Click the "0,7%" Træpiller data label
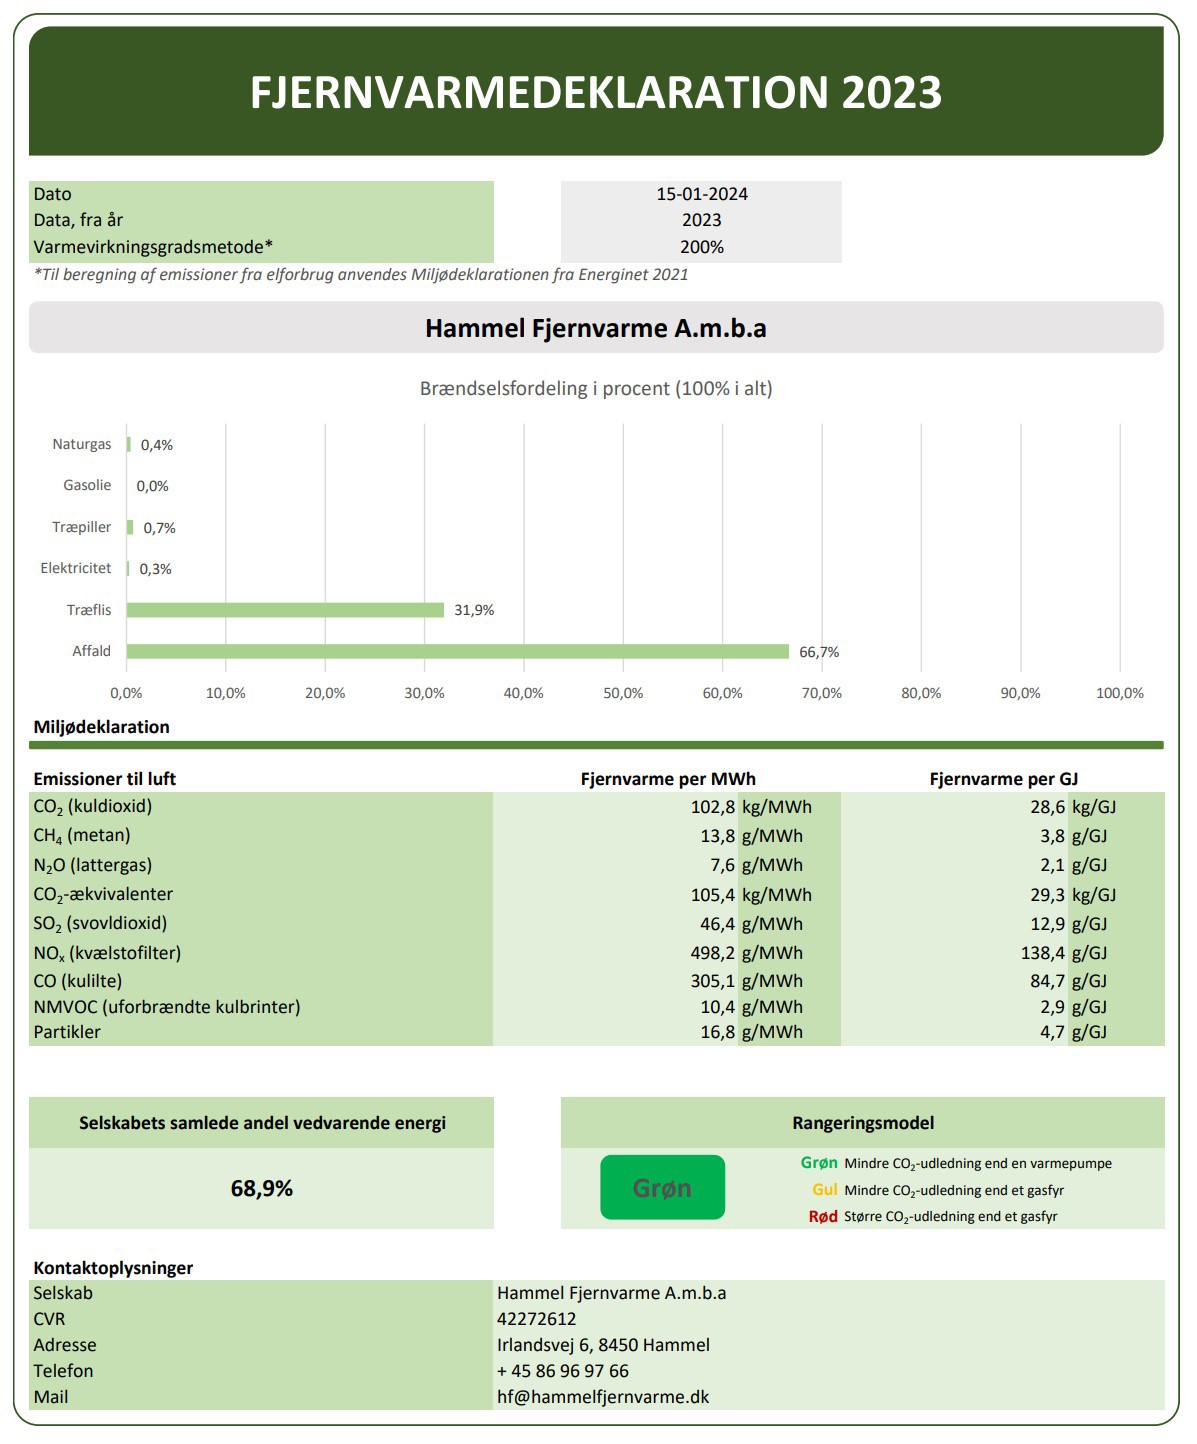 (x=159, y=528)
